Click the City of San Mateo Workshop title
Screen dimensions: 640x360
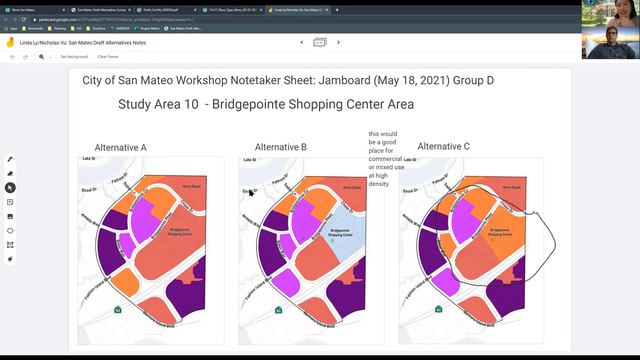tap(288, 80)
